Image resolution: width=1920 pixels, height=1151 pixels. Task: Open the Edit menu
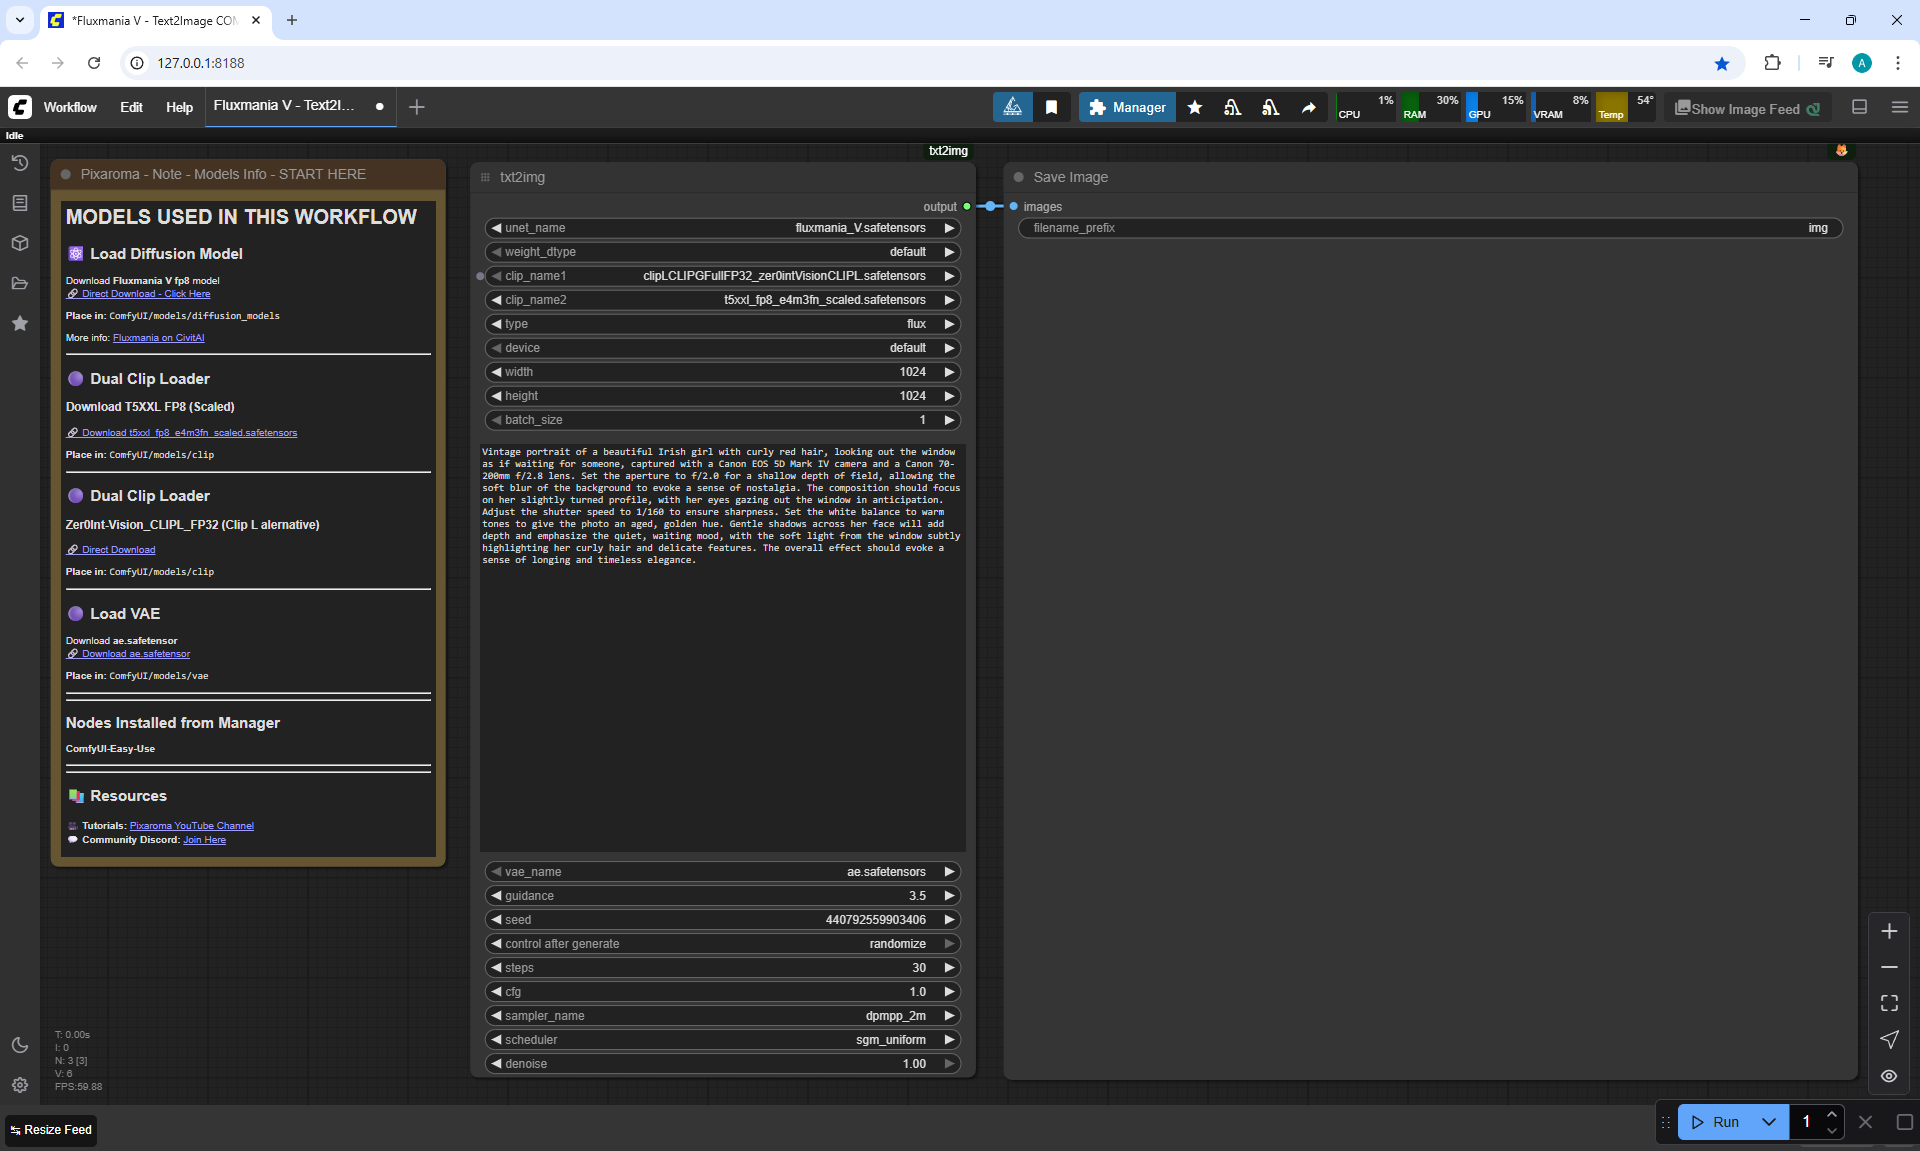tap(131, 107)
